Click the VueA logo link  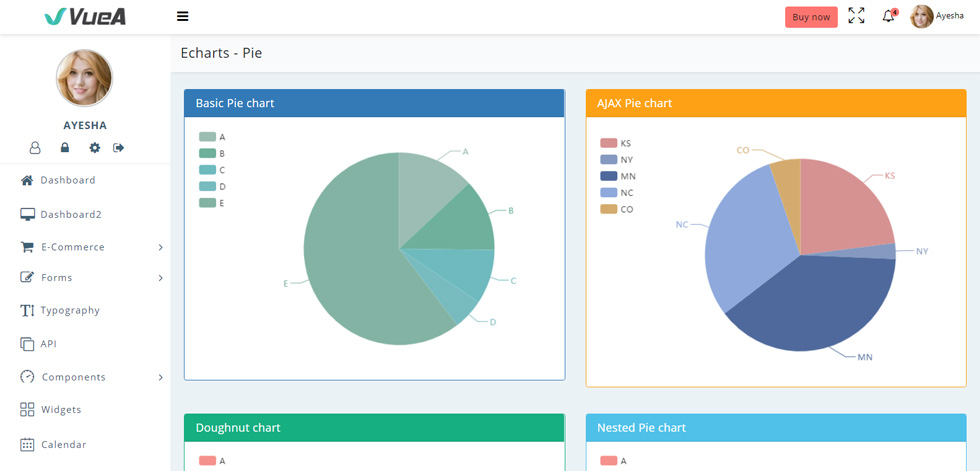click(85, 17)
